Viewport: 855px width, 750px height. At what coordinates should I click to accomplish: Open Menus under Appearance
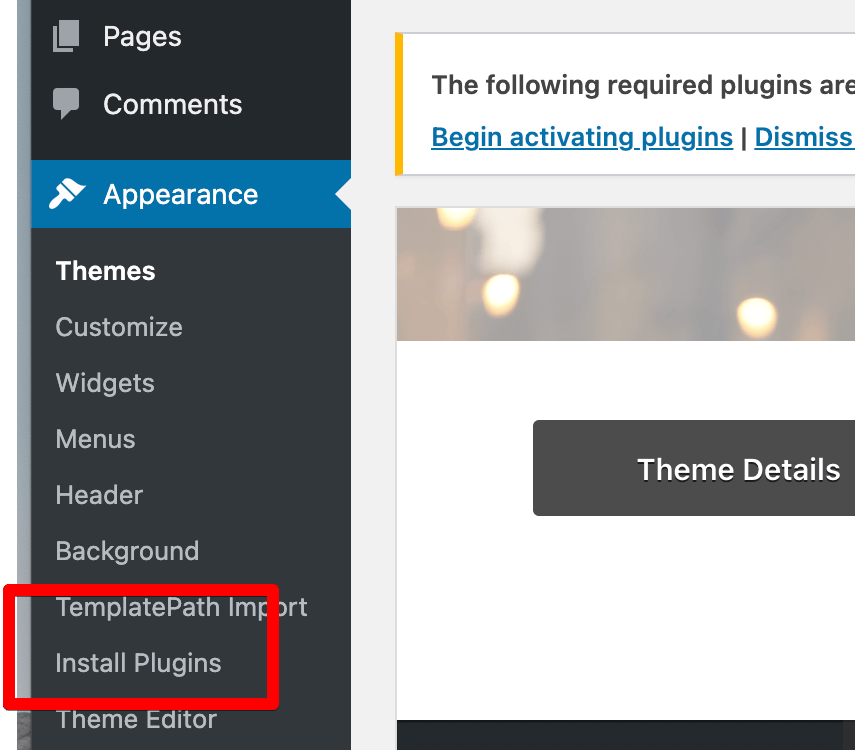(x=95, y=439)
